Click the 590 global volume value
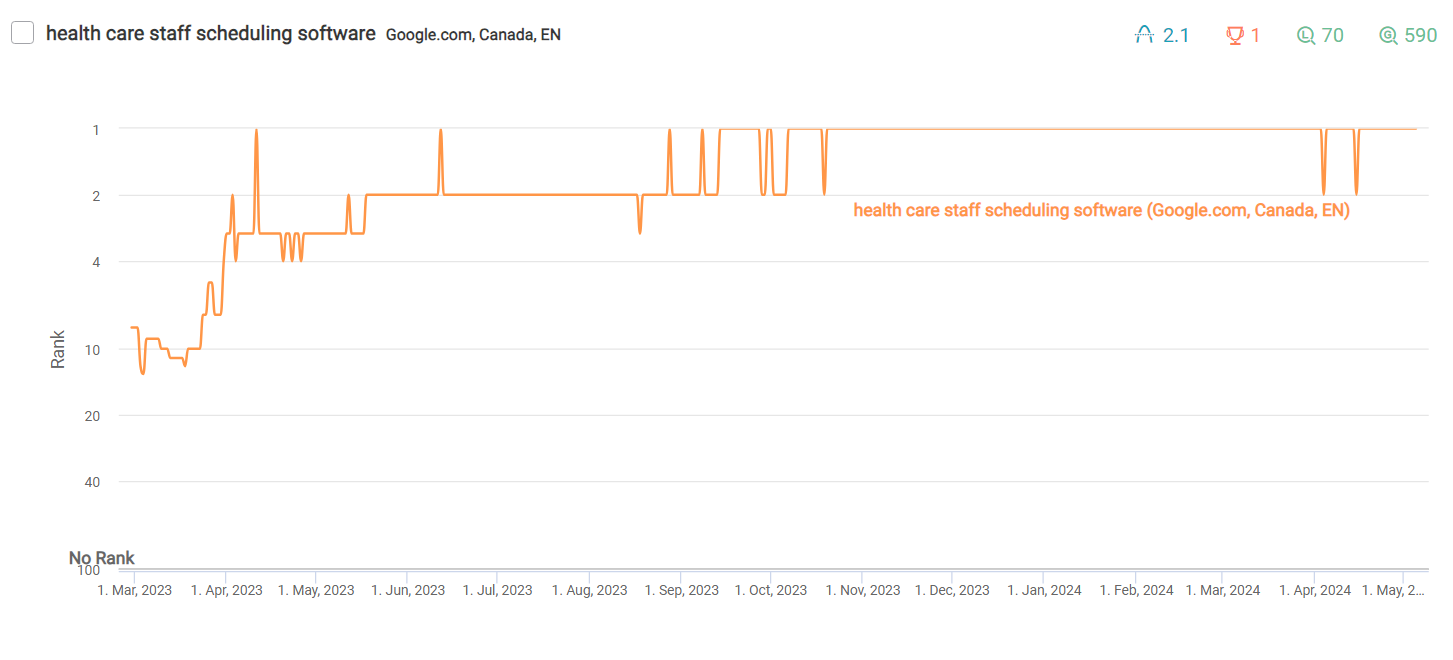Viewport: 1453px width, 660px height. click(1421, 35)
